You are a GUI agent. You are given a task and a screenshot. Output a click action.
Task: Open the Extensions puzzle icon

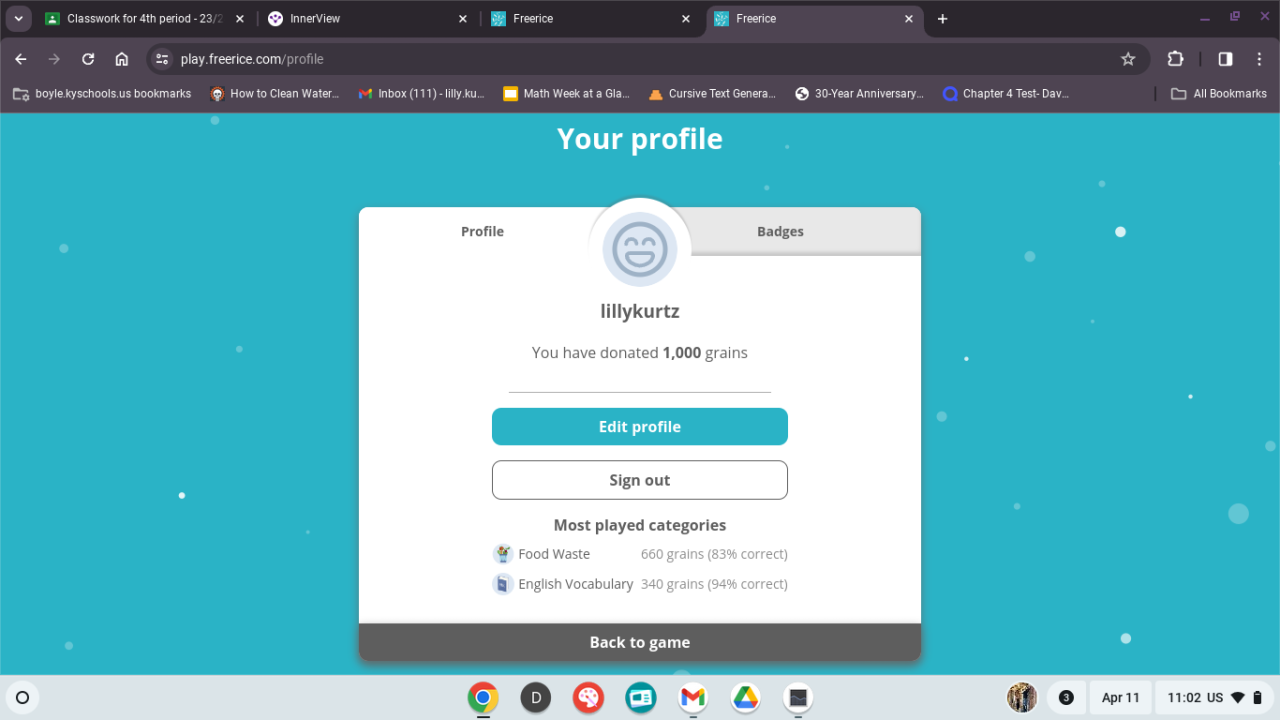pyautogui.click(x=1176, y=59)
